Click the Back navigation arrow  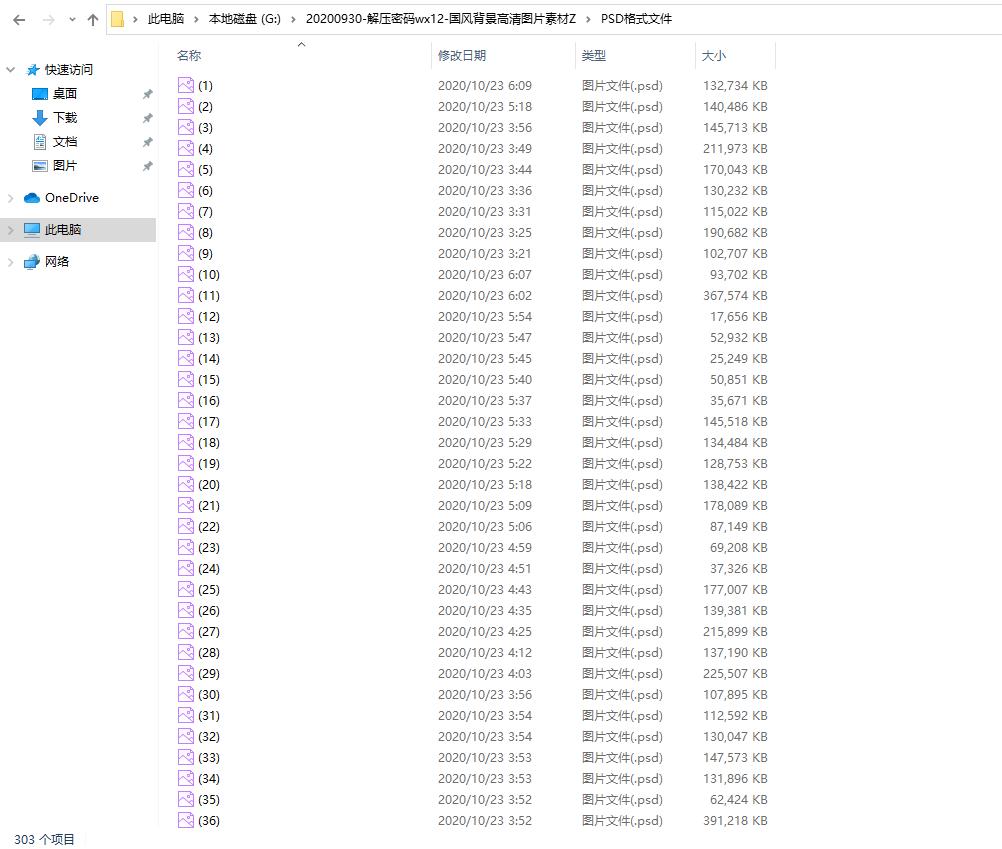pos(20,19)
